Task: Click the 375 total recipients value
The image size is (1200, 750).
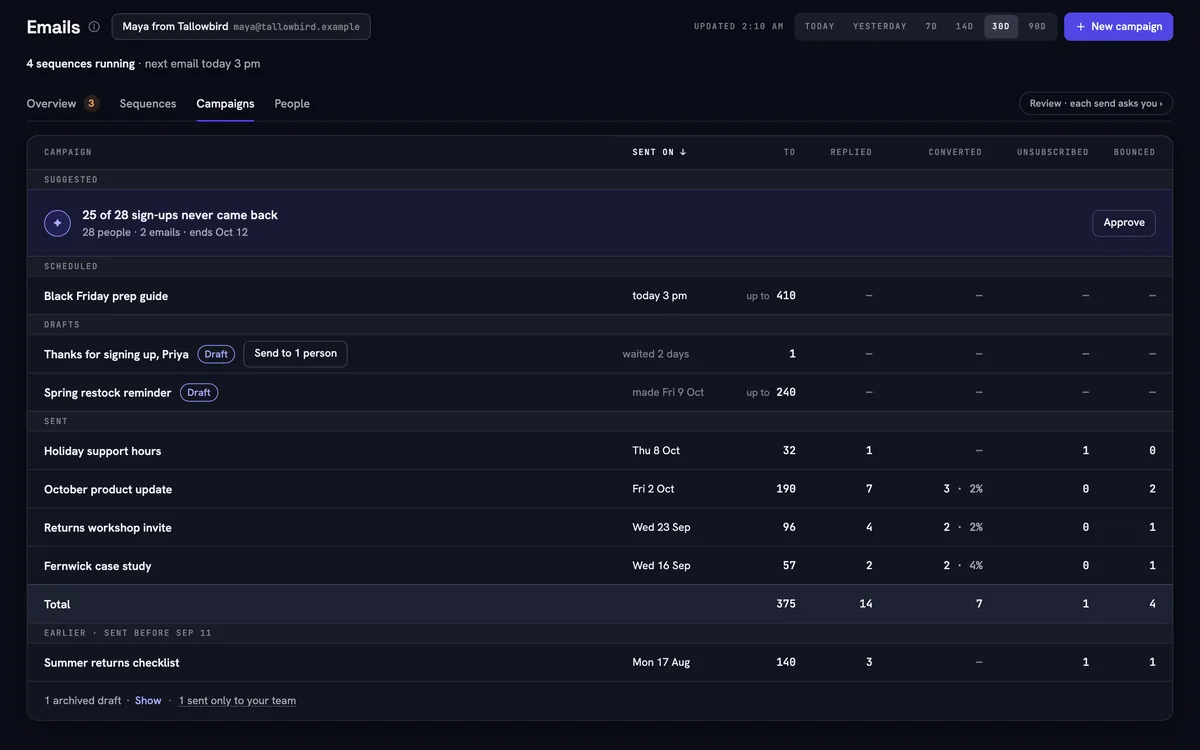Action: [786, 605]
